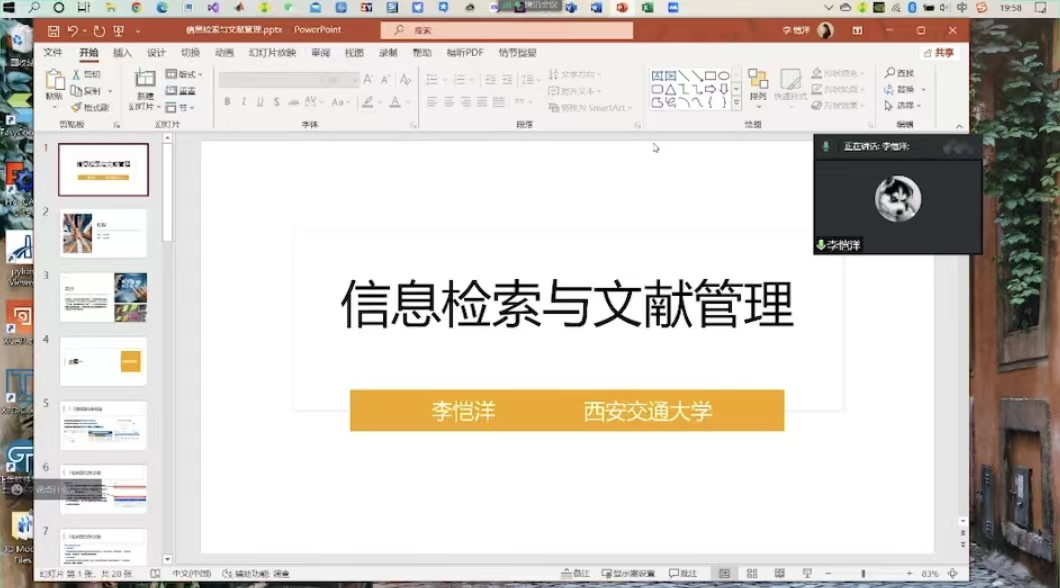Expand the shapes gallery More arrow
The width and height of the screenshot is (1060, 588).
tap(736, 103)
